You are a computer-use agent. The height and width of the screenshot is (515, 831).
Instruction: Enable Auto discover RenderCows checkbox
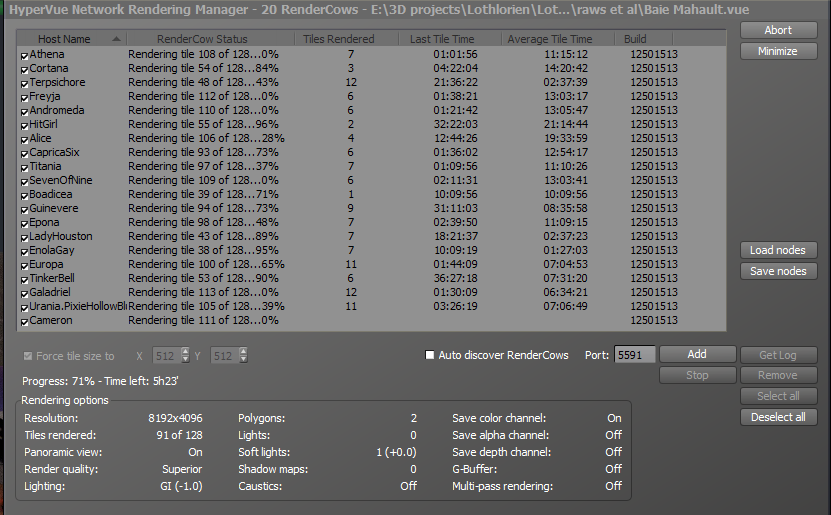(x=430, y=355)
